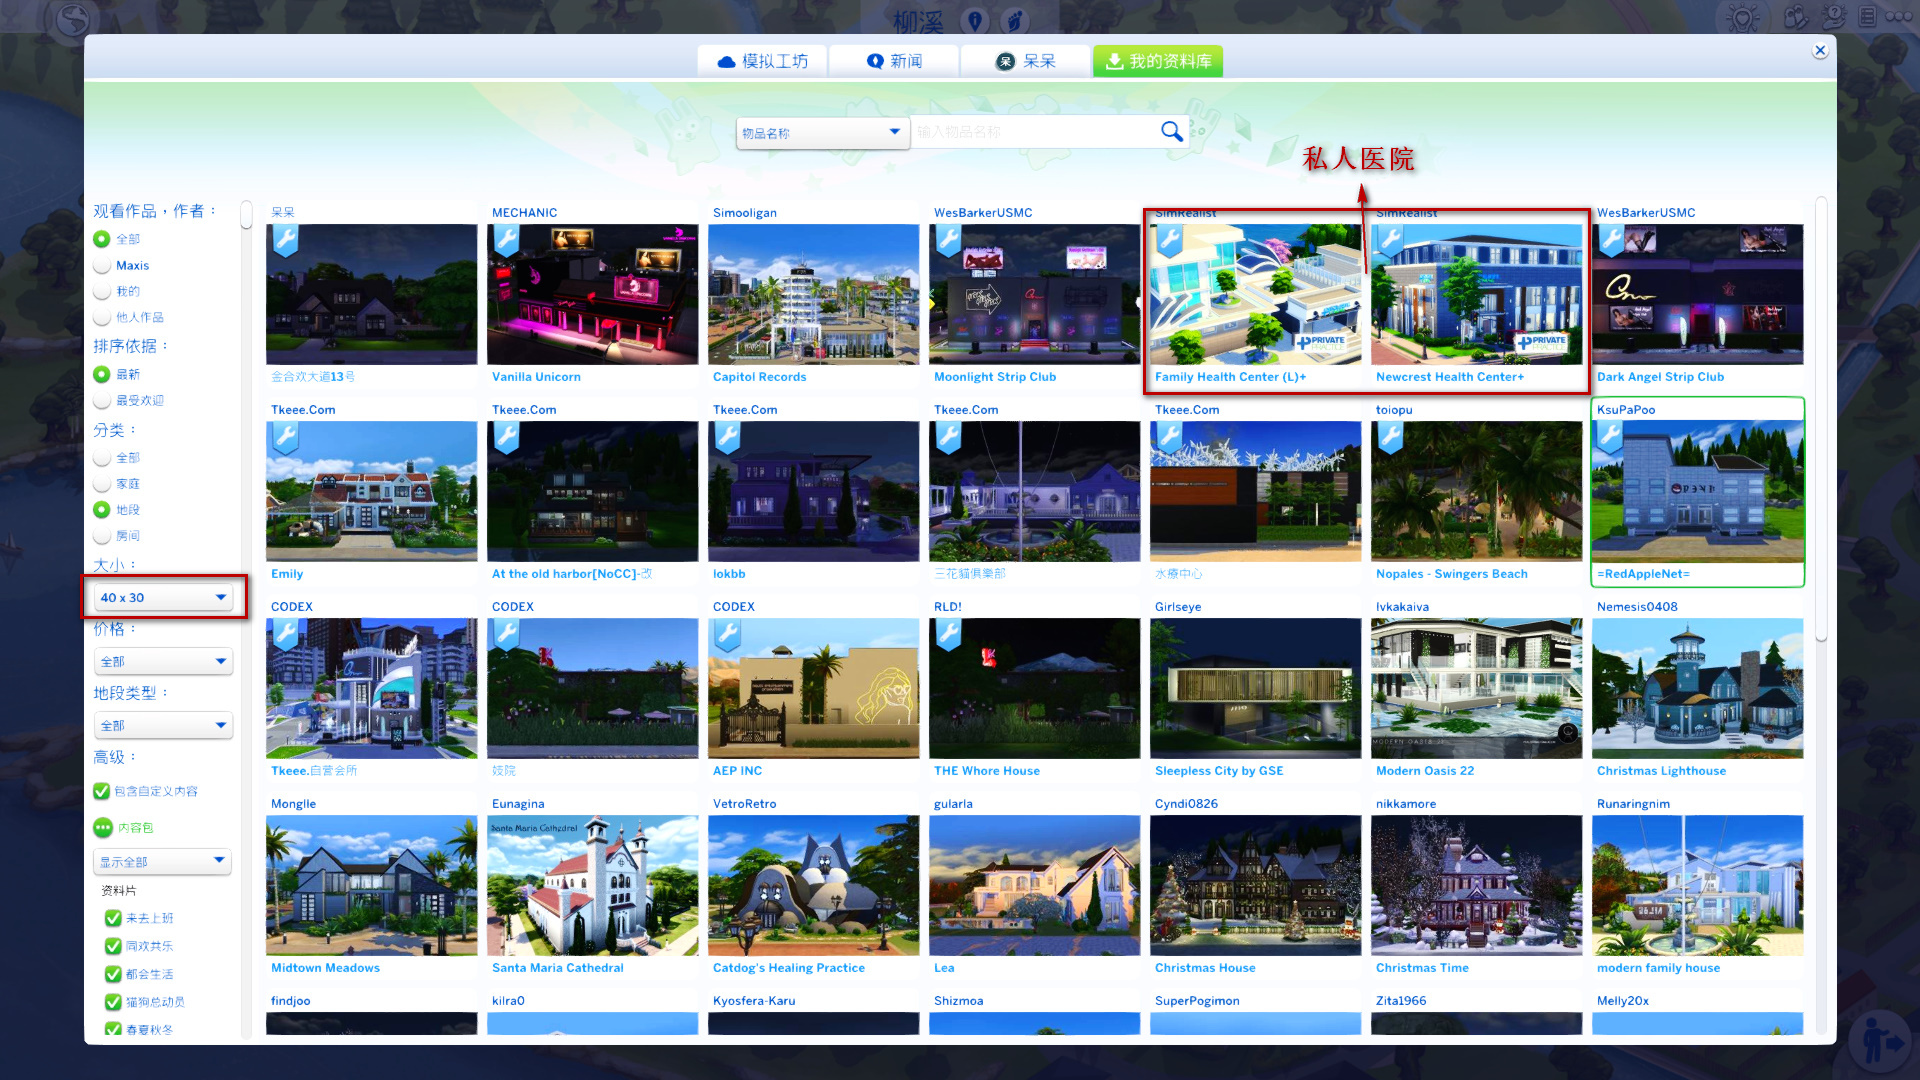This screenshot has height=1080, width=1920.
Task: Open creator link MECHANIC
Action: point(524,213)
